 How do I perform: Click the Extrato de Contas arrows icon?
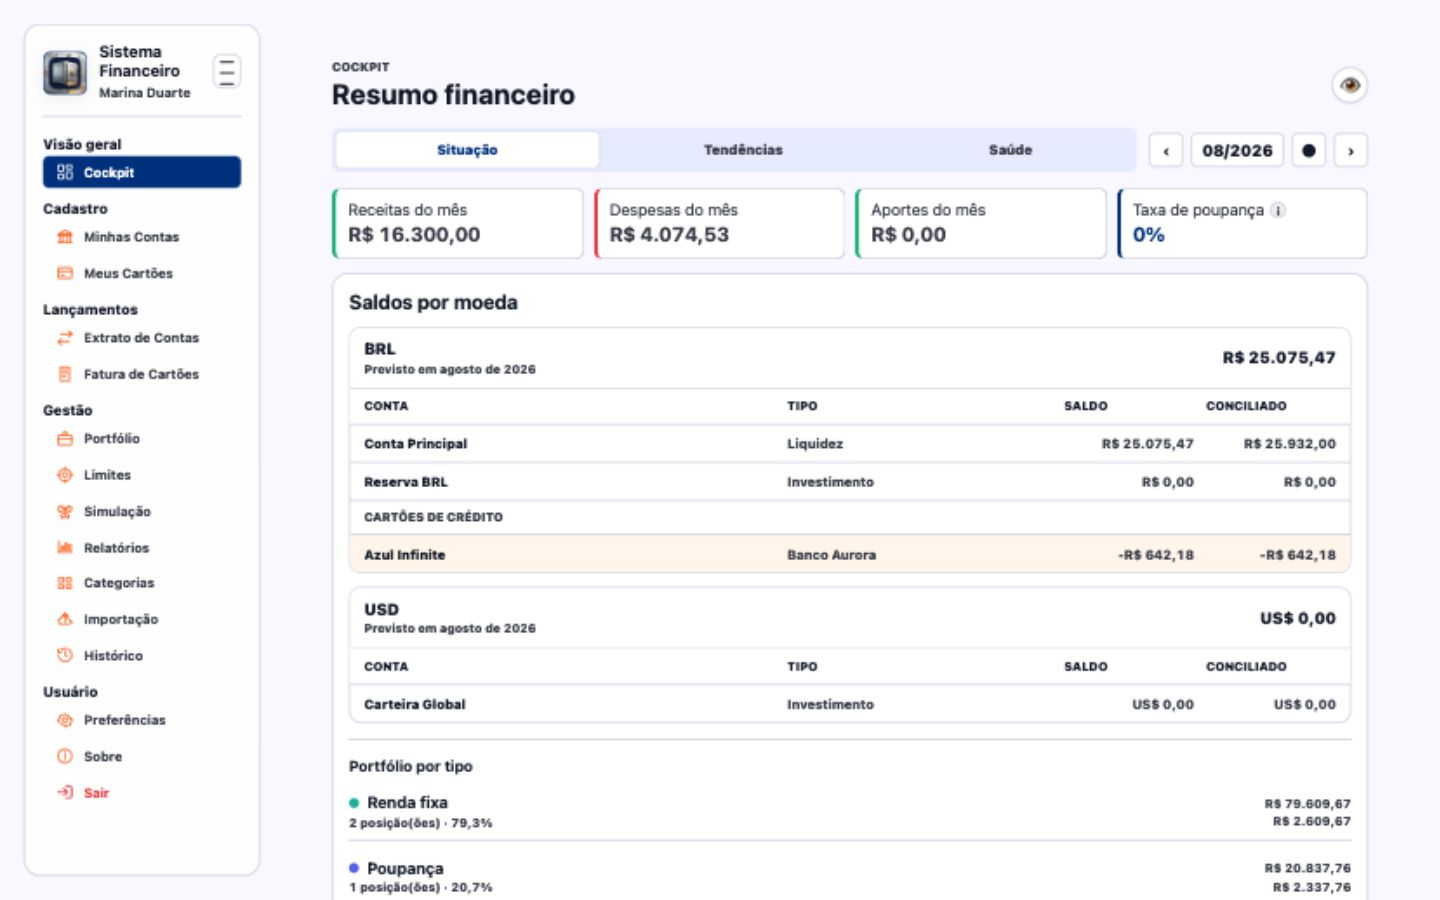tap(65, 338)
